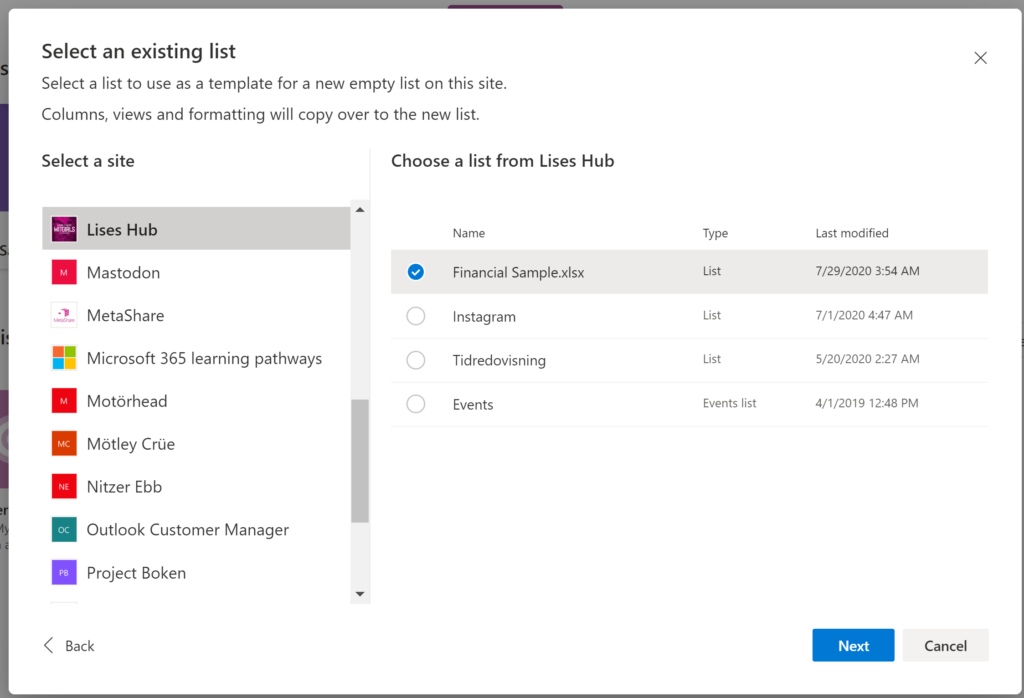The height and width of the screenshot is (698, 1024).
Task: Click the Project Boken PB icon
Action: coord(64,573)
